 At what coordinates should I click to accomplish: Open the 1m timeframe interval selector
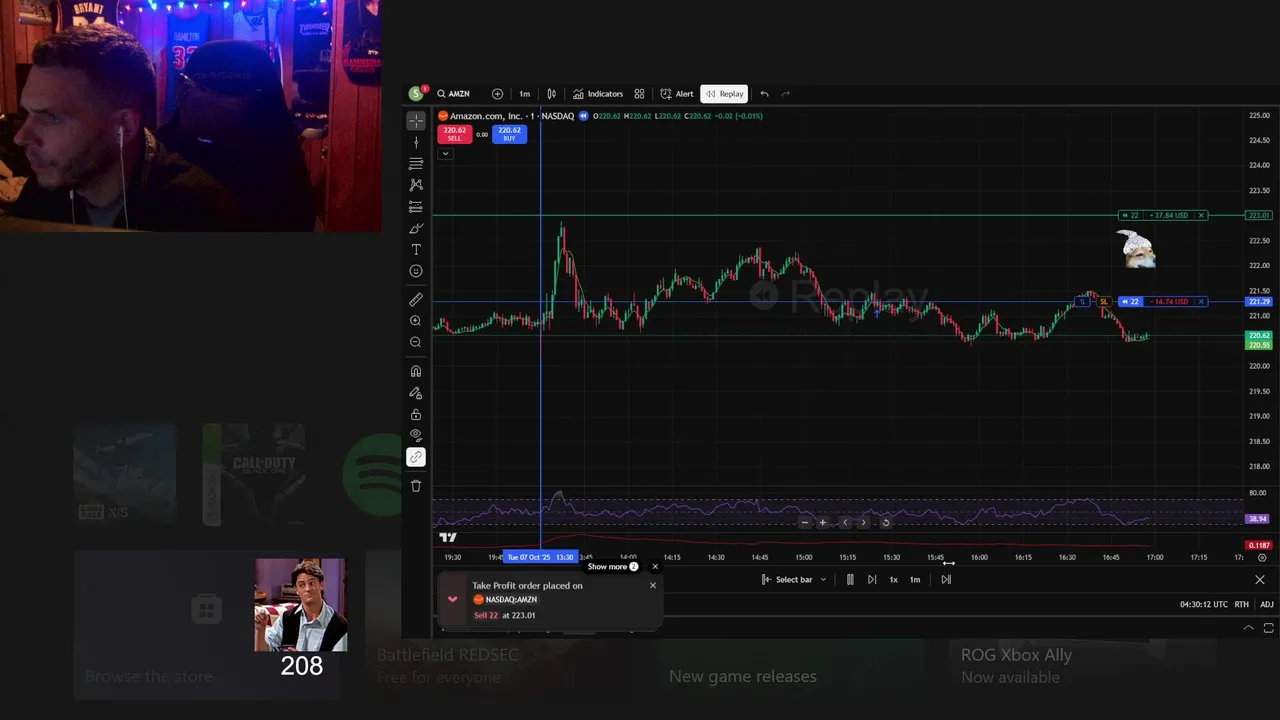[524, 94]
